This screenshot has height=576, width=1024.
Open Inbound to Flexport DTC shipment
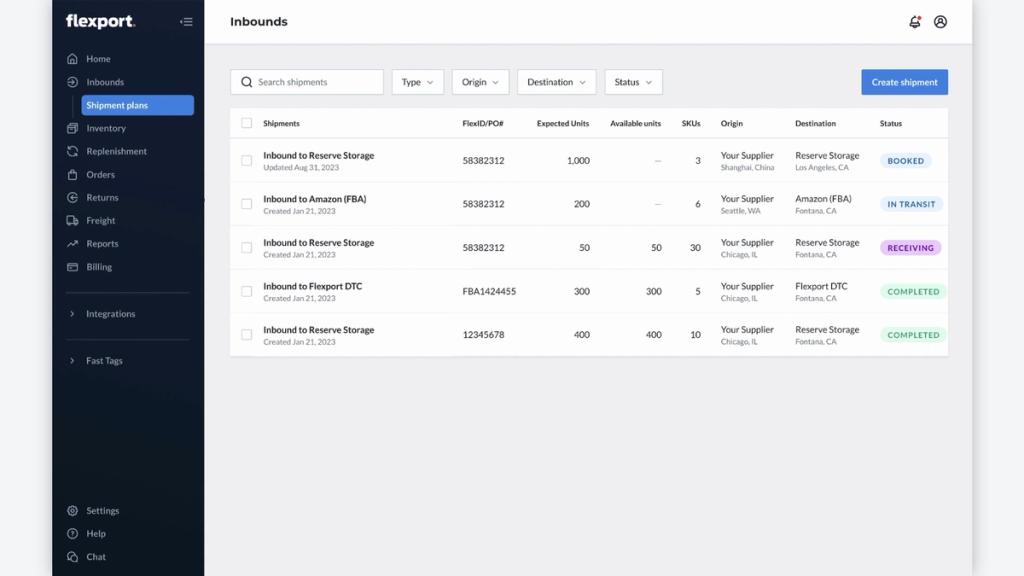(x=312, y=286)
